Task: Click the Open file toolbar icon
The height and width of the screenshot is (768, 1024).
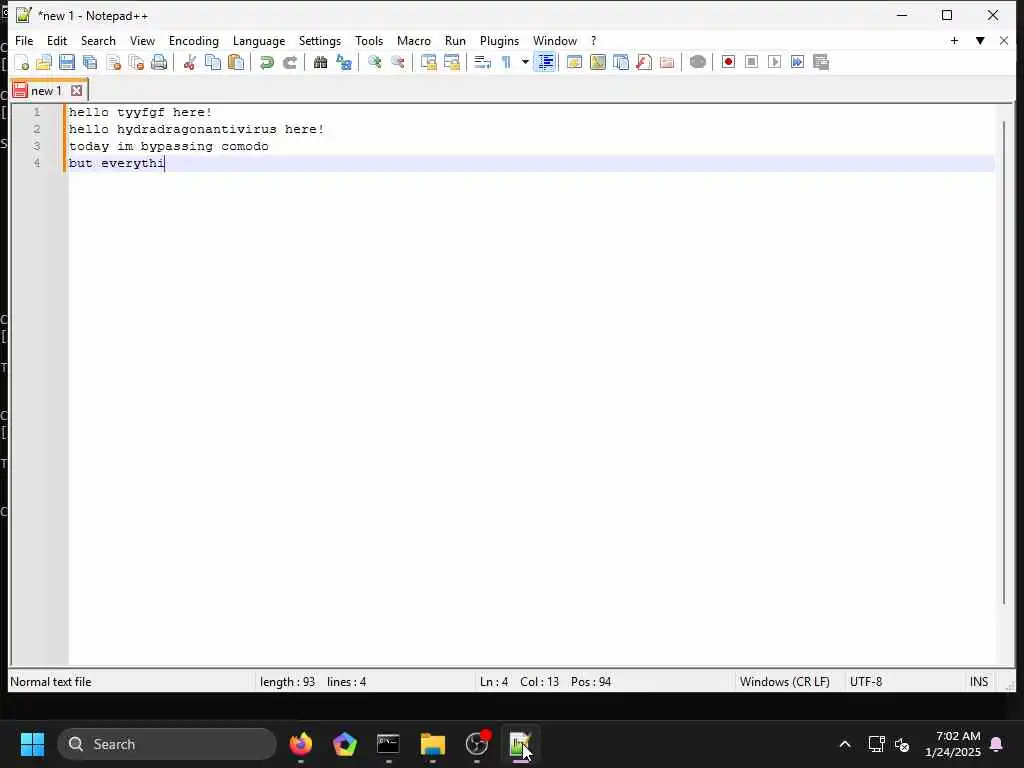Action: pyautogui.click(x=44, y=63)
